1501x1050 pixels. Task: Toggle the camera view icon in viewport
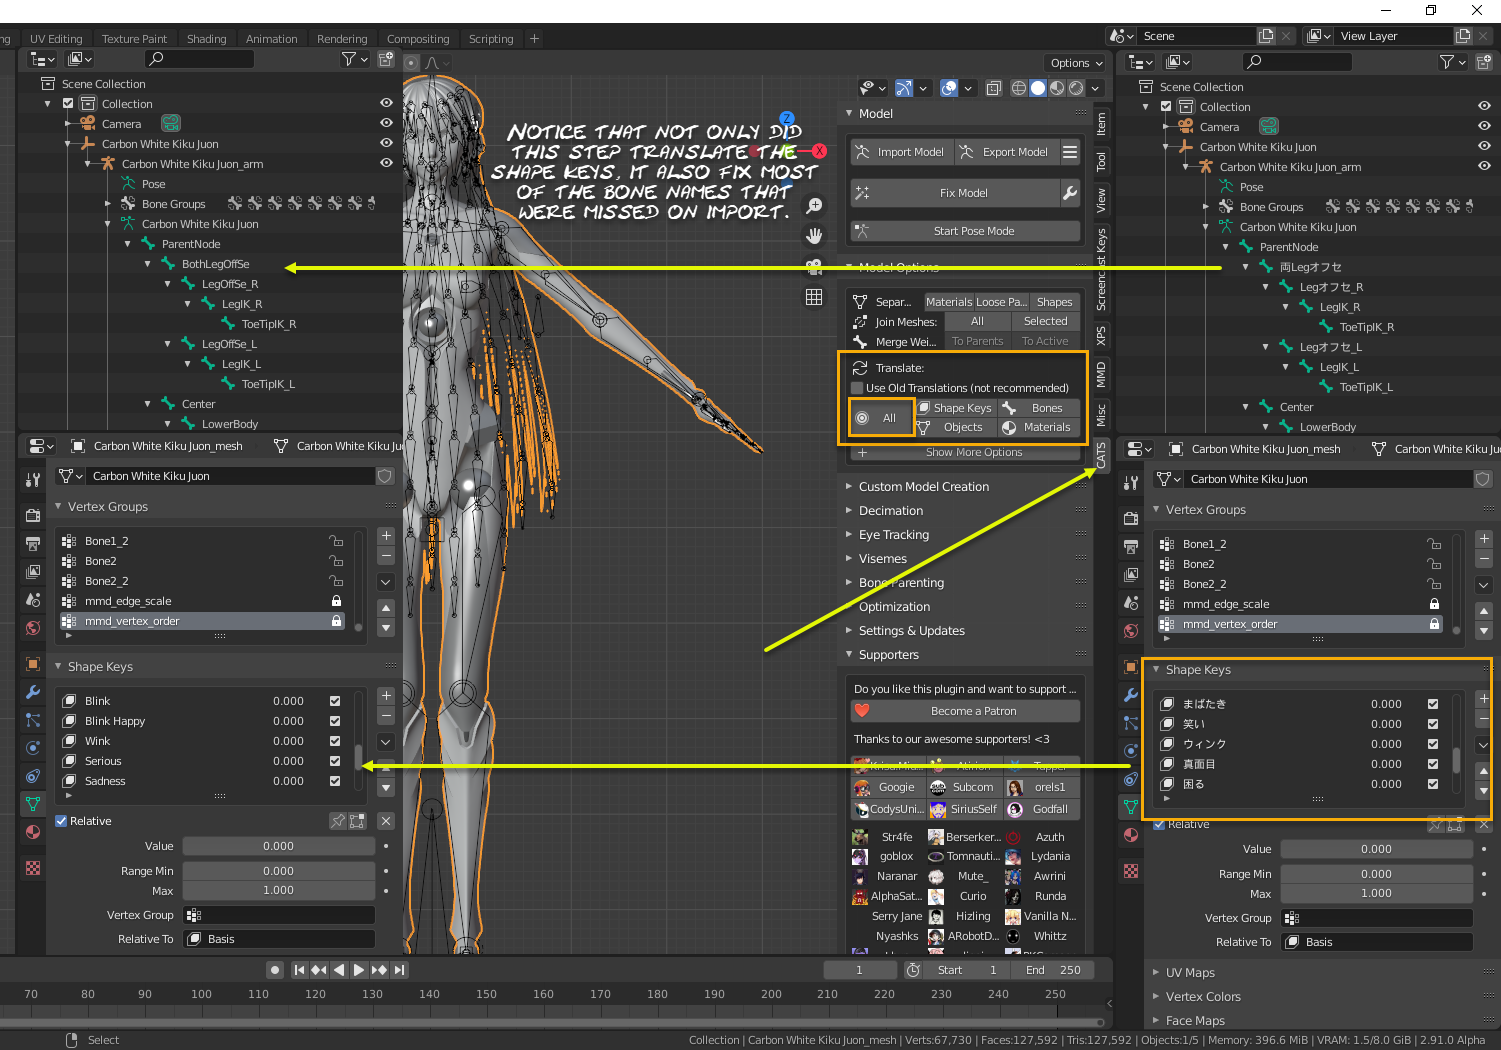815,267
